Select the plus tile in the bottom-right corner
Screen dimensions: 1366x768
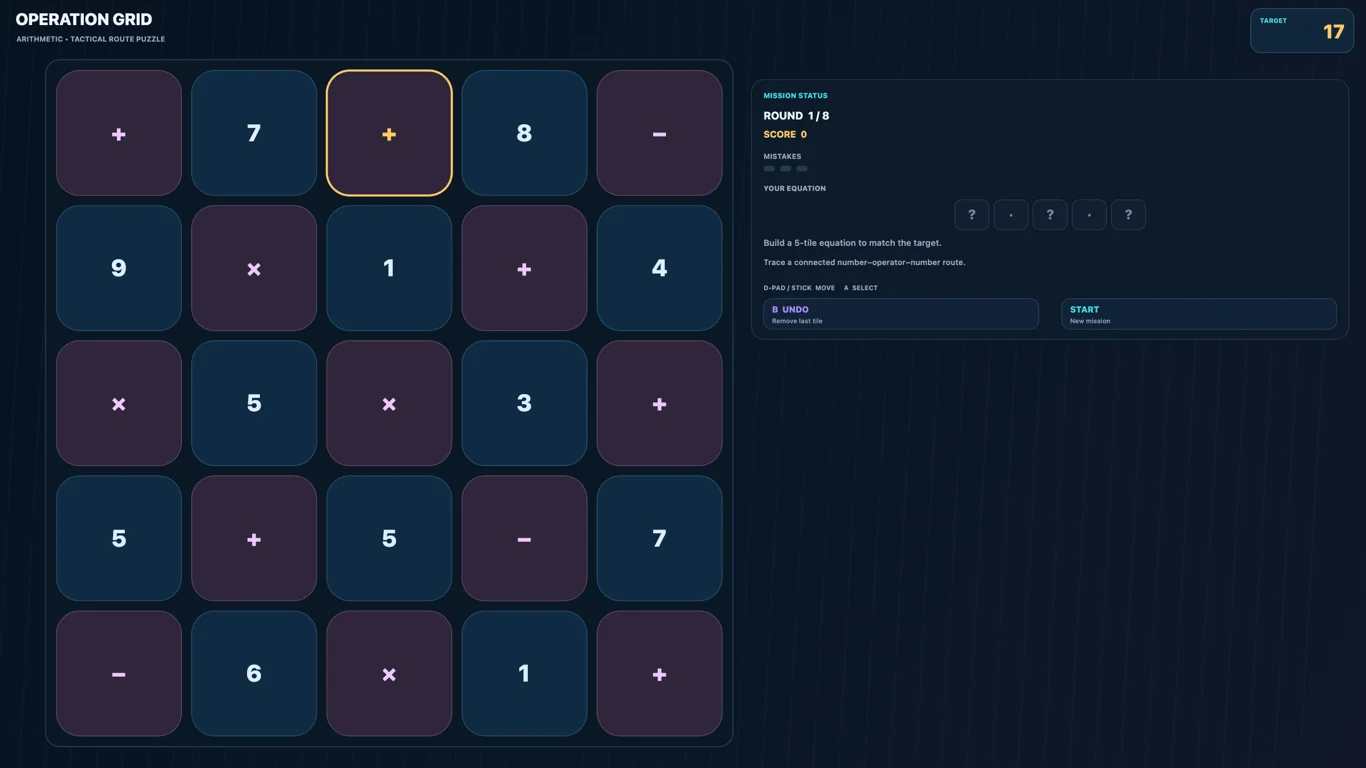tap(659, 673)
